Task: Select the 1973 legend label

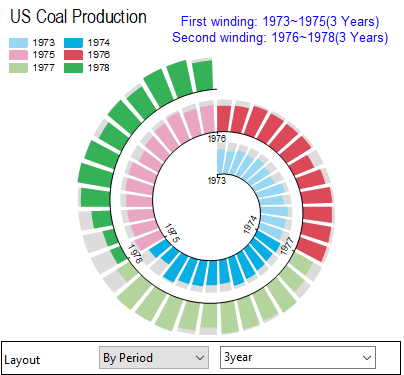Action: pyautogui.click(x=44, y=43)
